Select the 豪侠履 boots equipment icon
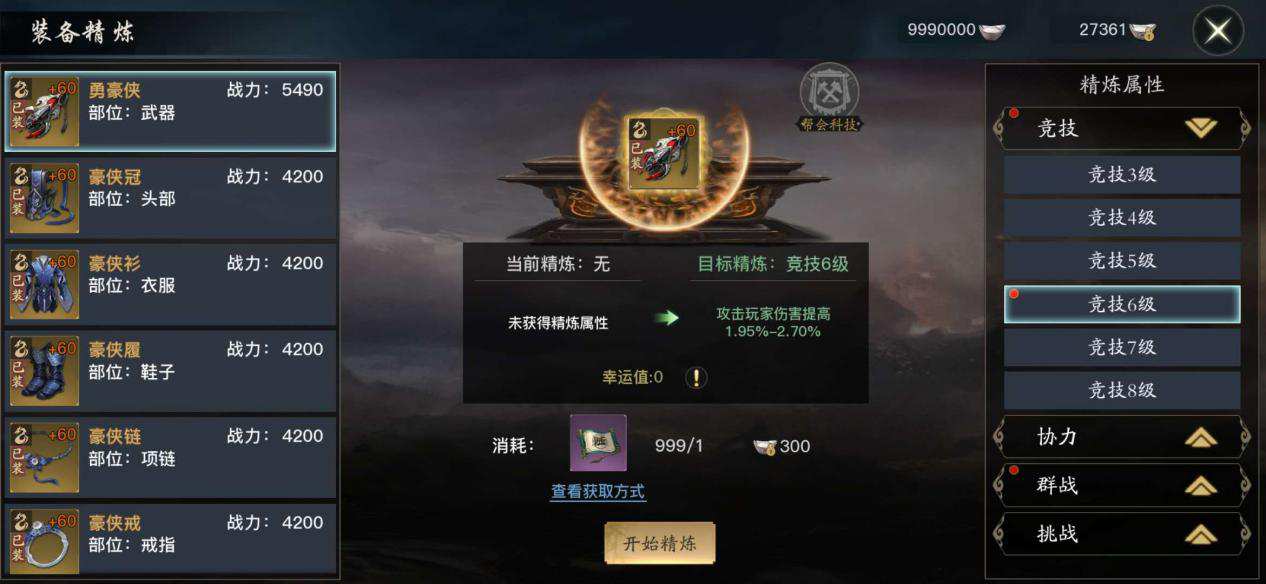Screen dimensions: 1266x584 pos(44,370)
